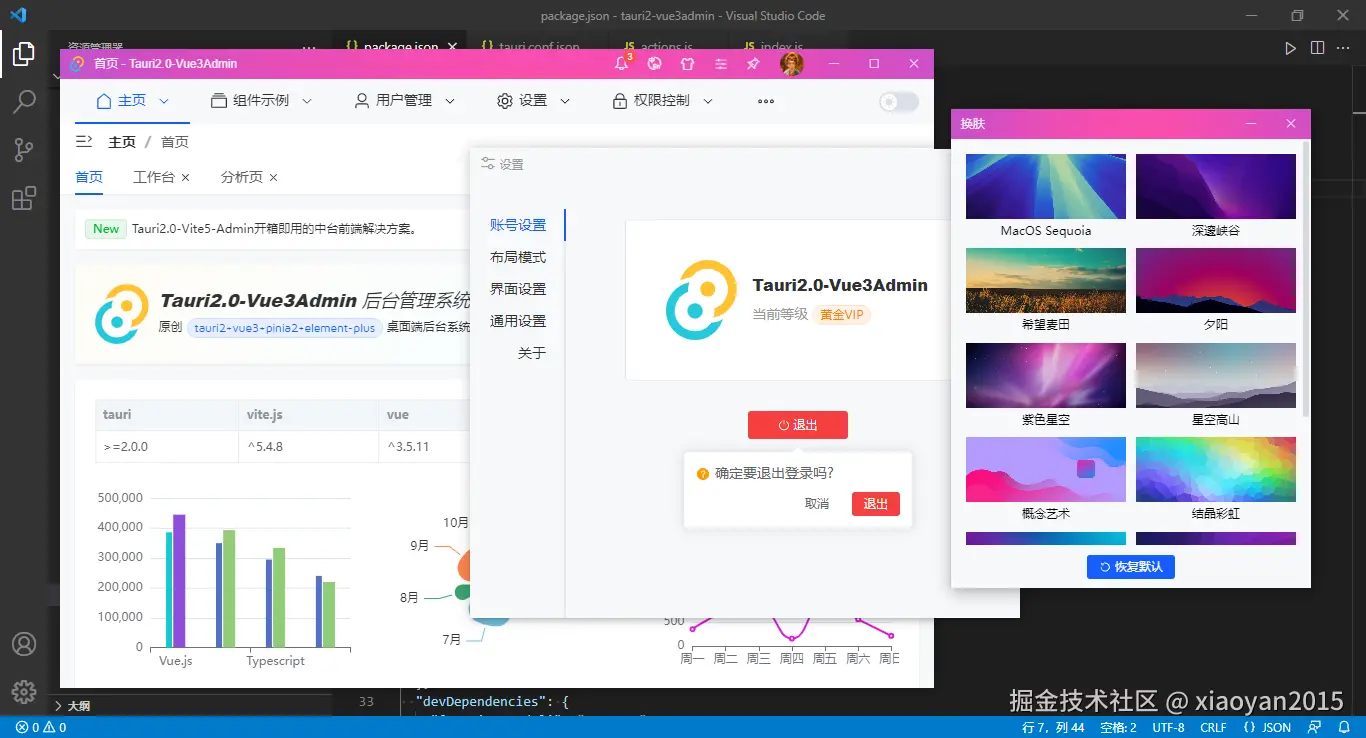Click the 恢复默认 button in skin window
The width and height of the screenshot is (1366, 738).
(1131, 567)
